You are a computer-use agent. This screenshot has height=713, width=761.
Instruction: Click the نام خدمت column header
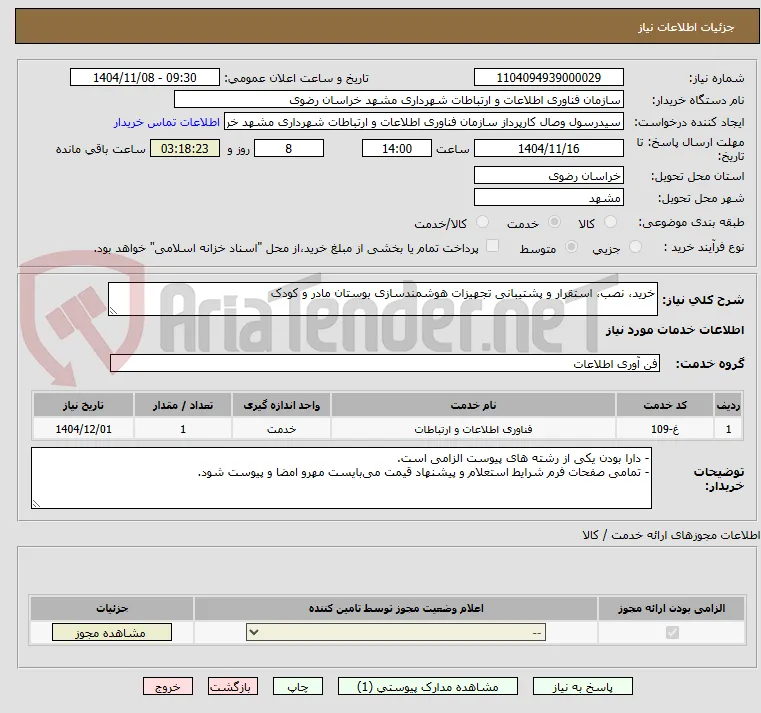point(473,405)
